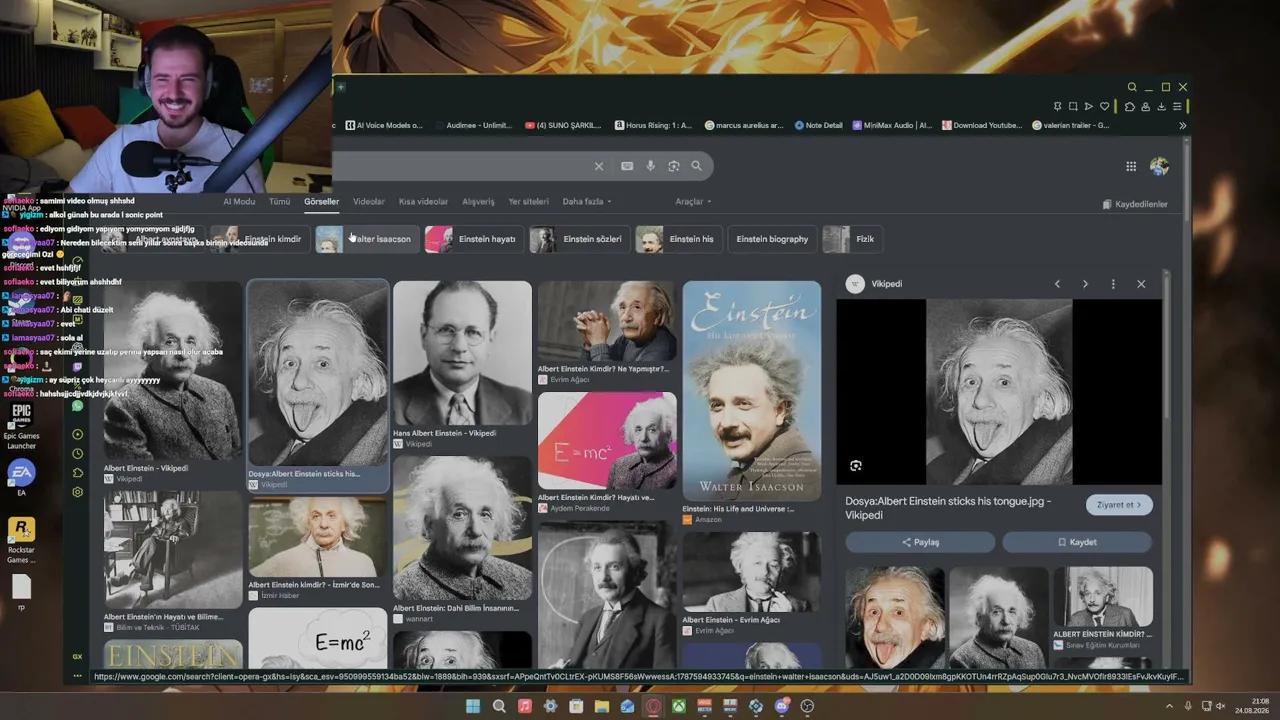This screenshot has width=1280, height=720.
Task: Go to next image in preview panel
Action: (x=1085, y=284)
